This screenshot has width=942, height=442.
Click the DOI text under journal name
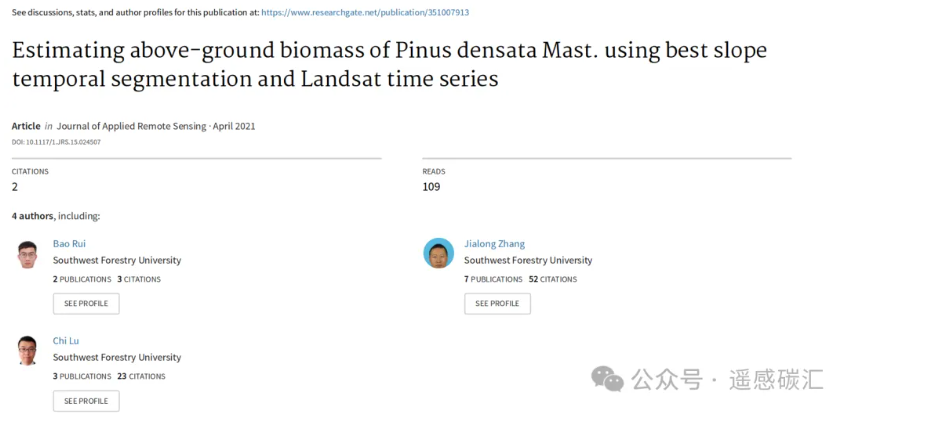56,142
